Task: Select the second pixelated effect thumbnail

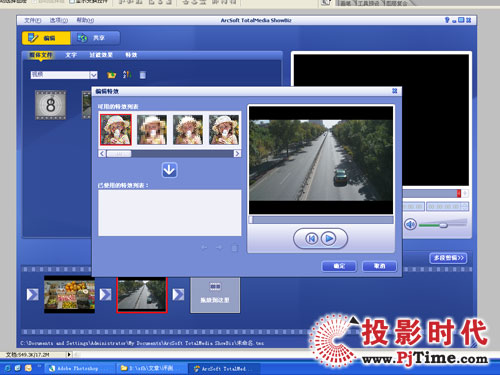Action: pos(152,130)
